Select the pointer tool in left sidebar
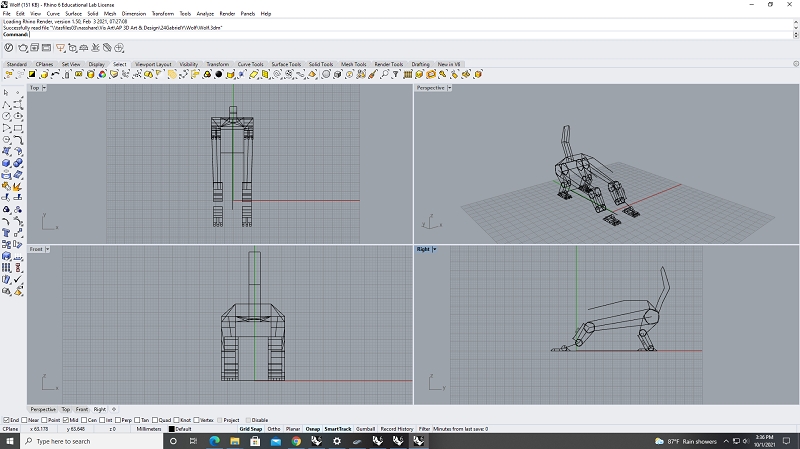The image size is (800, 449). [x=7, y=93]
